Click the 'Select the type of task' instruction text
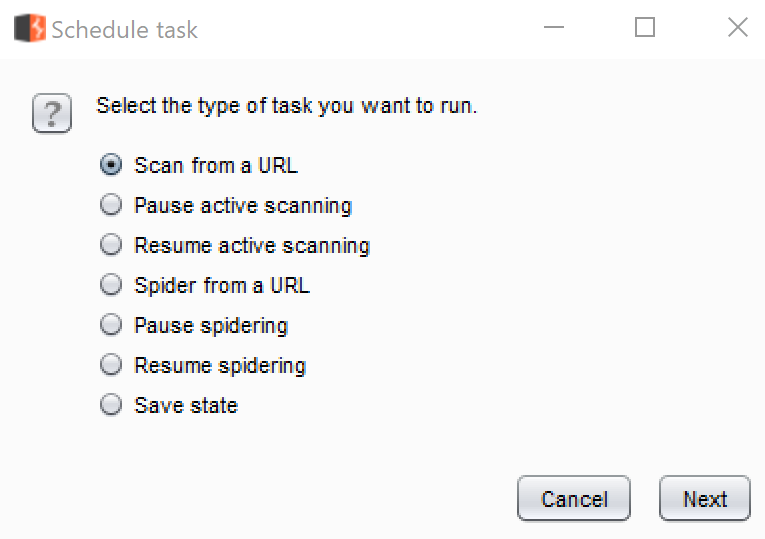 tap(286, 105)
